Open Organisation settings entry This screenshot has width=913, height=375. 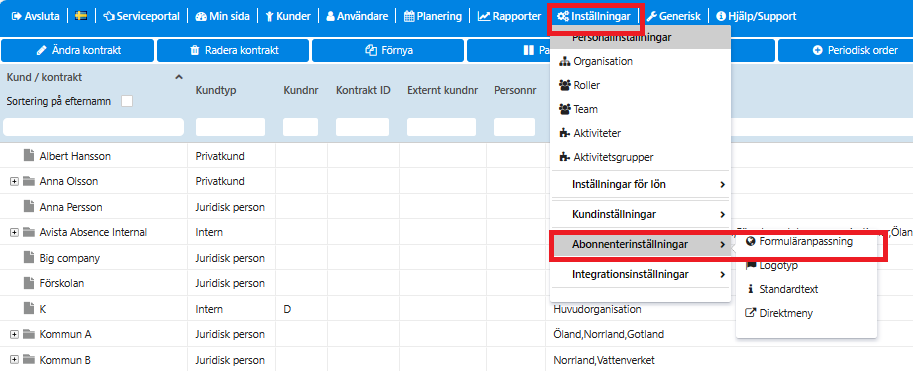coord(640,61)
